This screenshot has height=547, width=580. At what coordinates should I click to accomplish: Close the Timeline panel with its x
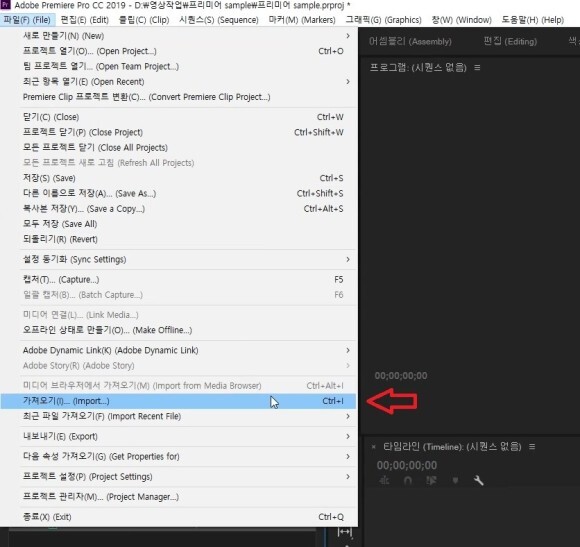(x=374, y=447)
